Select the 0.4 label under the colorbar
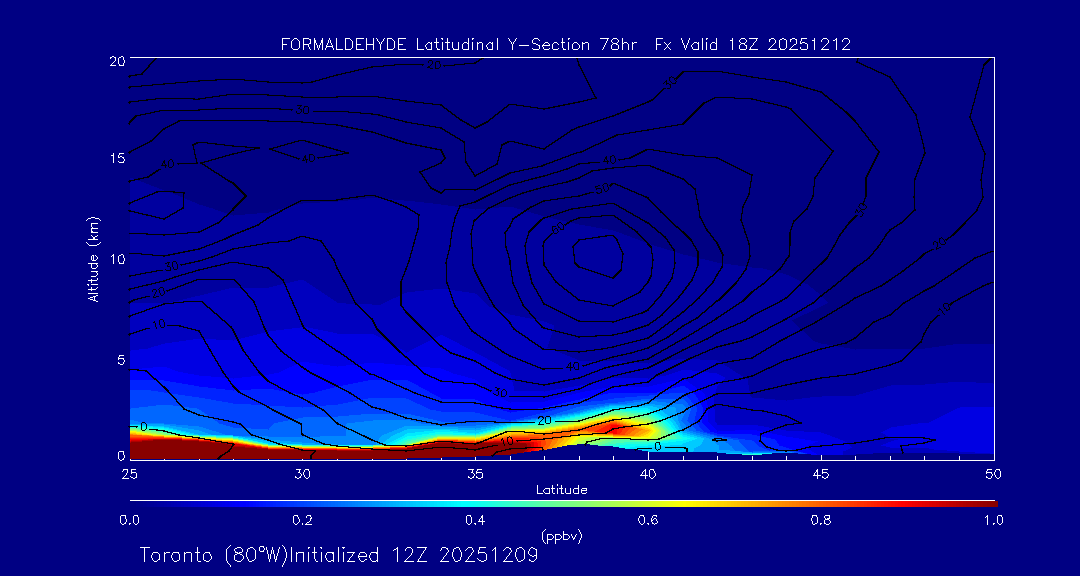 pyautogui.click(x=475, y=520)
